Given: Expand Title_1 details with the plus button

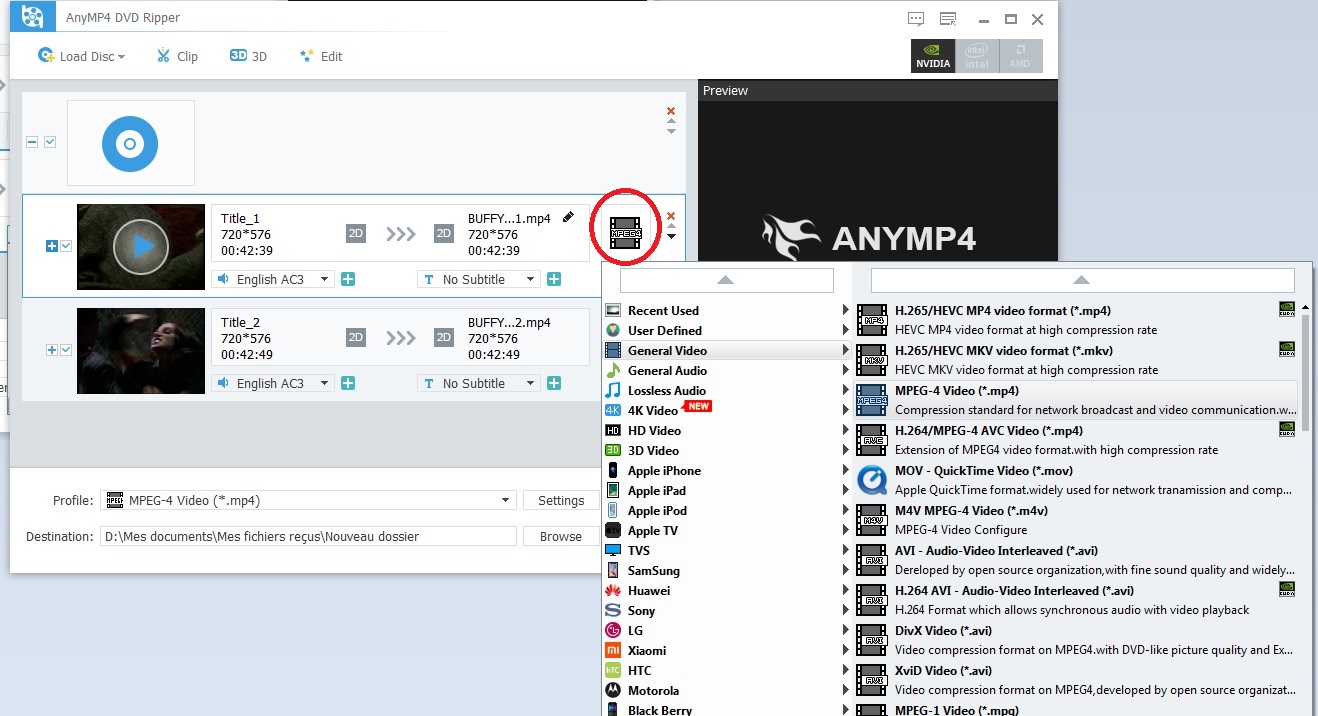Looking at the screenshot, I should click(52, 246).
